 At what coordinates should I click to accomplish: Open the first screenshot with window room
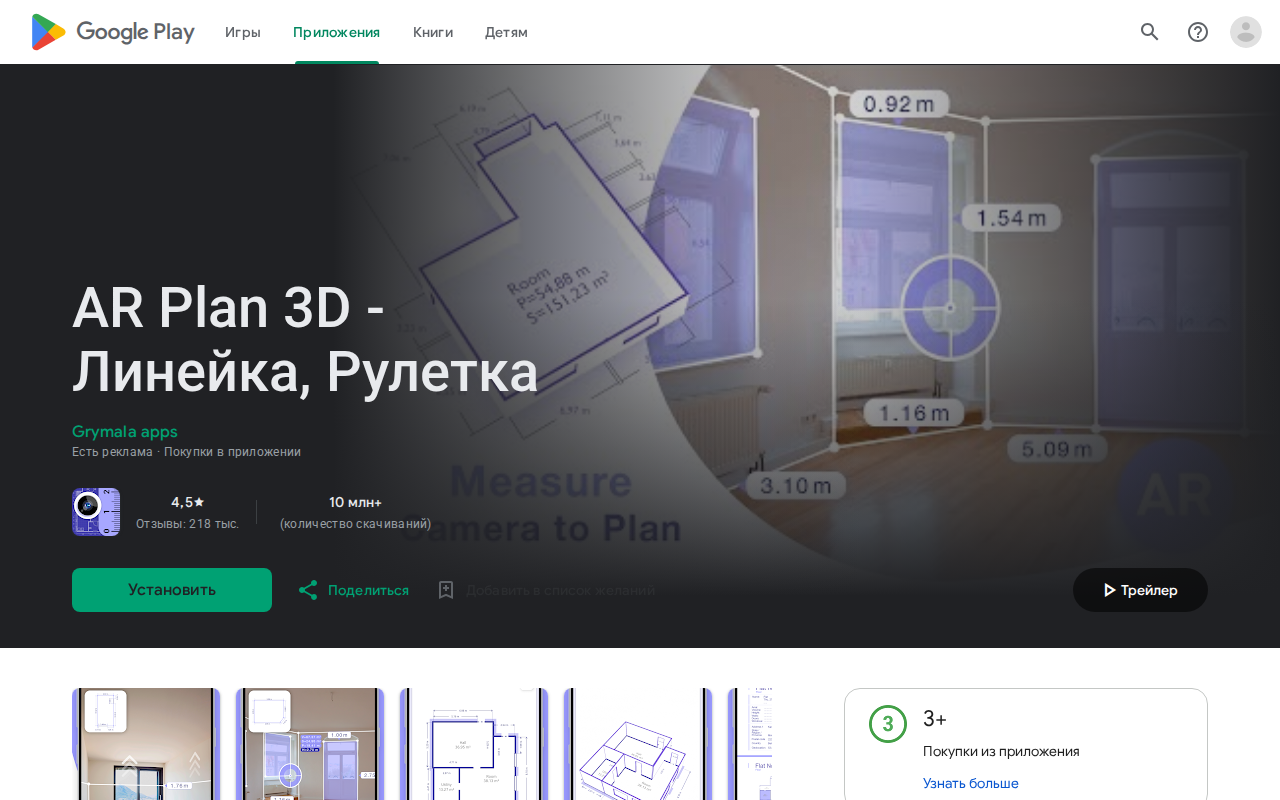tap(146, 744)
